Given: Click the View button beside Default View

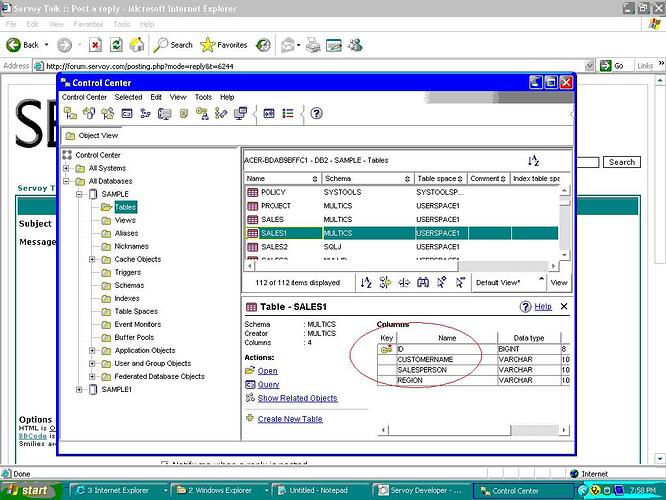Looking at the screenshot, I should (x=559, y=282).
